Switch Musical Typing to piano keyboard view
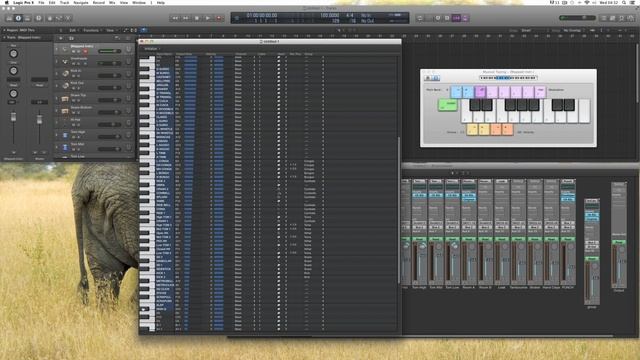Screen dimensions: 640x360 point(428,78)
